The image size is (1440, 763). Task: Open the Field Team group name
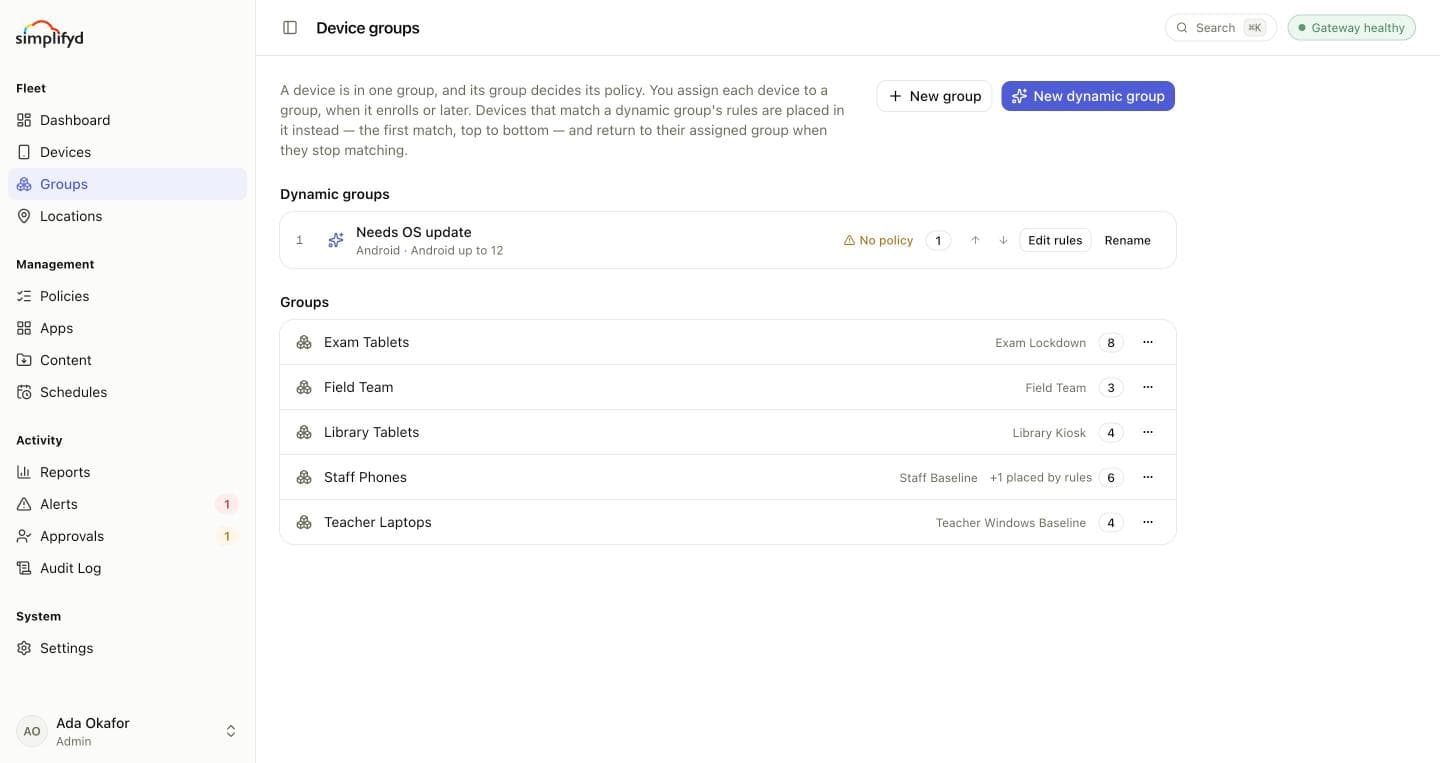pyautogui.click(x=358, y=387)
